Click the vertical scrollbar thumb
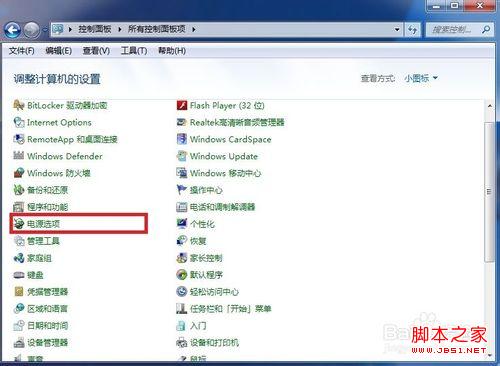 (x=489, y=192)
